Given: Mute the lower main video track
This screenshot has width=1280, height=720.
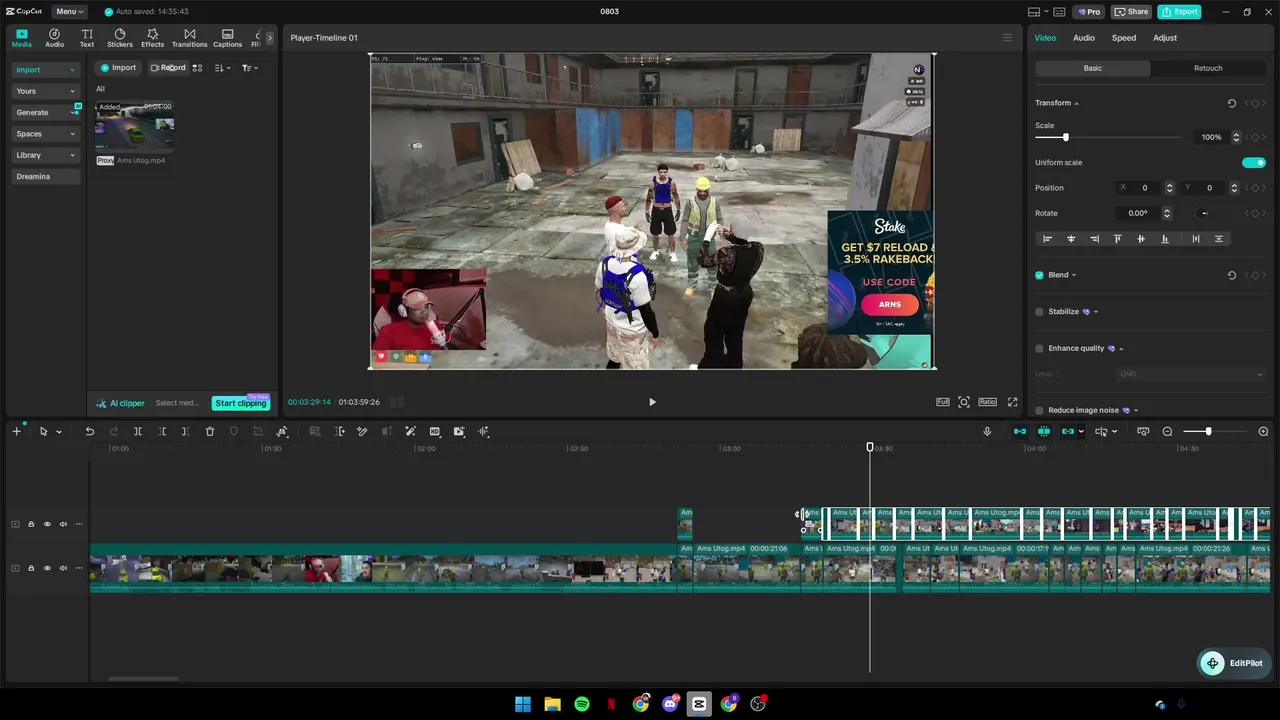Looking at the screenshot, I should 63,568.
